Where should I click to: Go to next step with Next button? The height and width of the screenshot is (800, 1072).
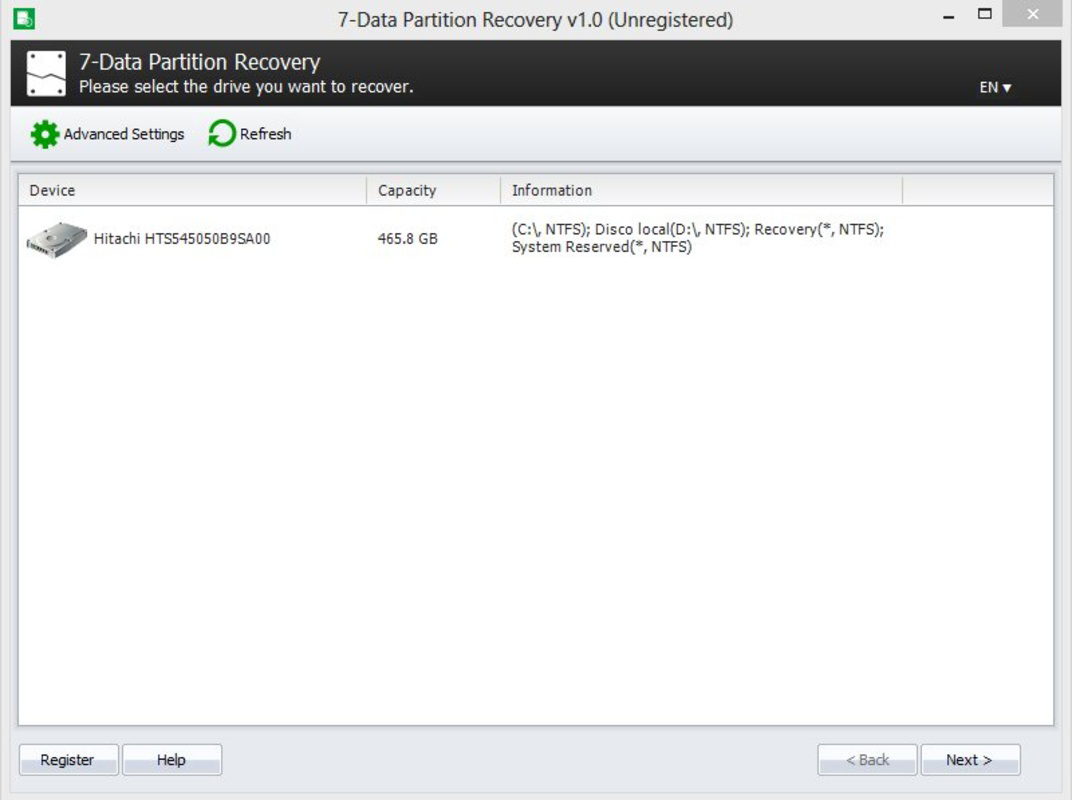coord(970,760)
